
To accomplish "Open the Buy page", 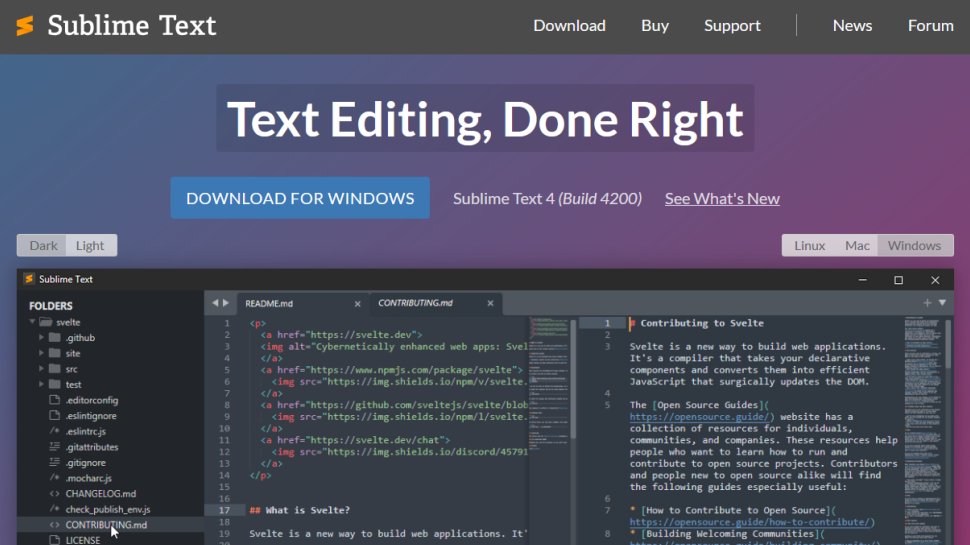I will (655, 25).
